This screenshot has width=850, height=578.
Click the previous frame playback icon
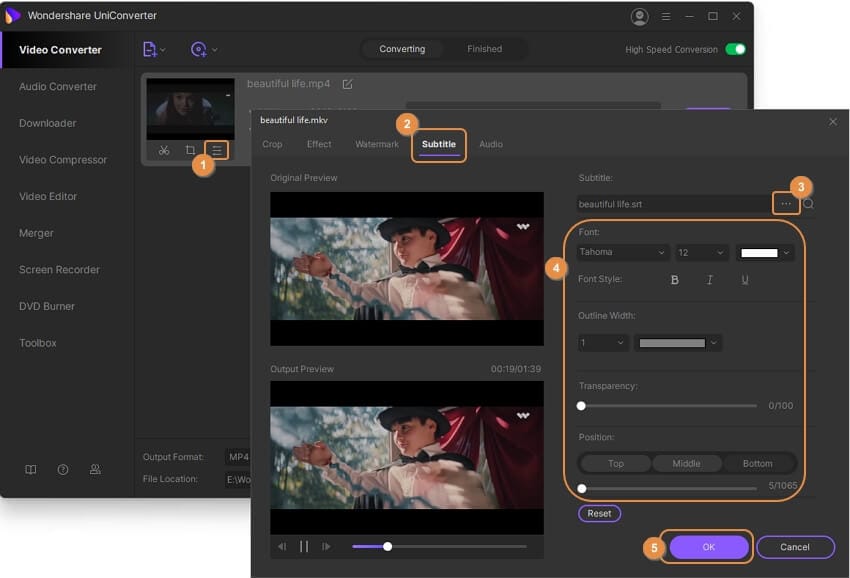pos(282,547)
